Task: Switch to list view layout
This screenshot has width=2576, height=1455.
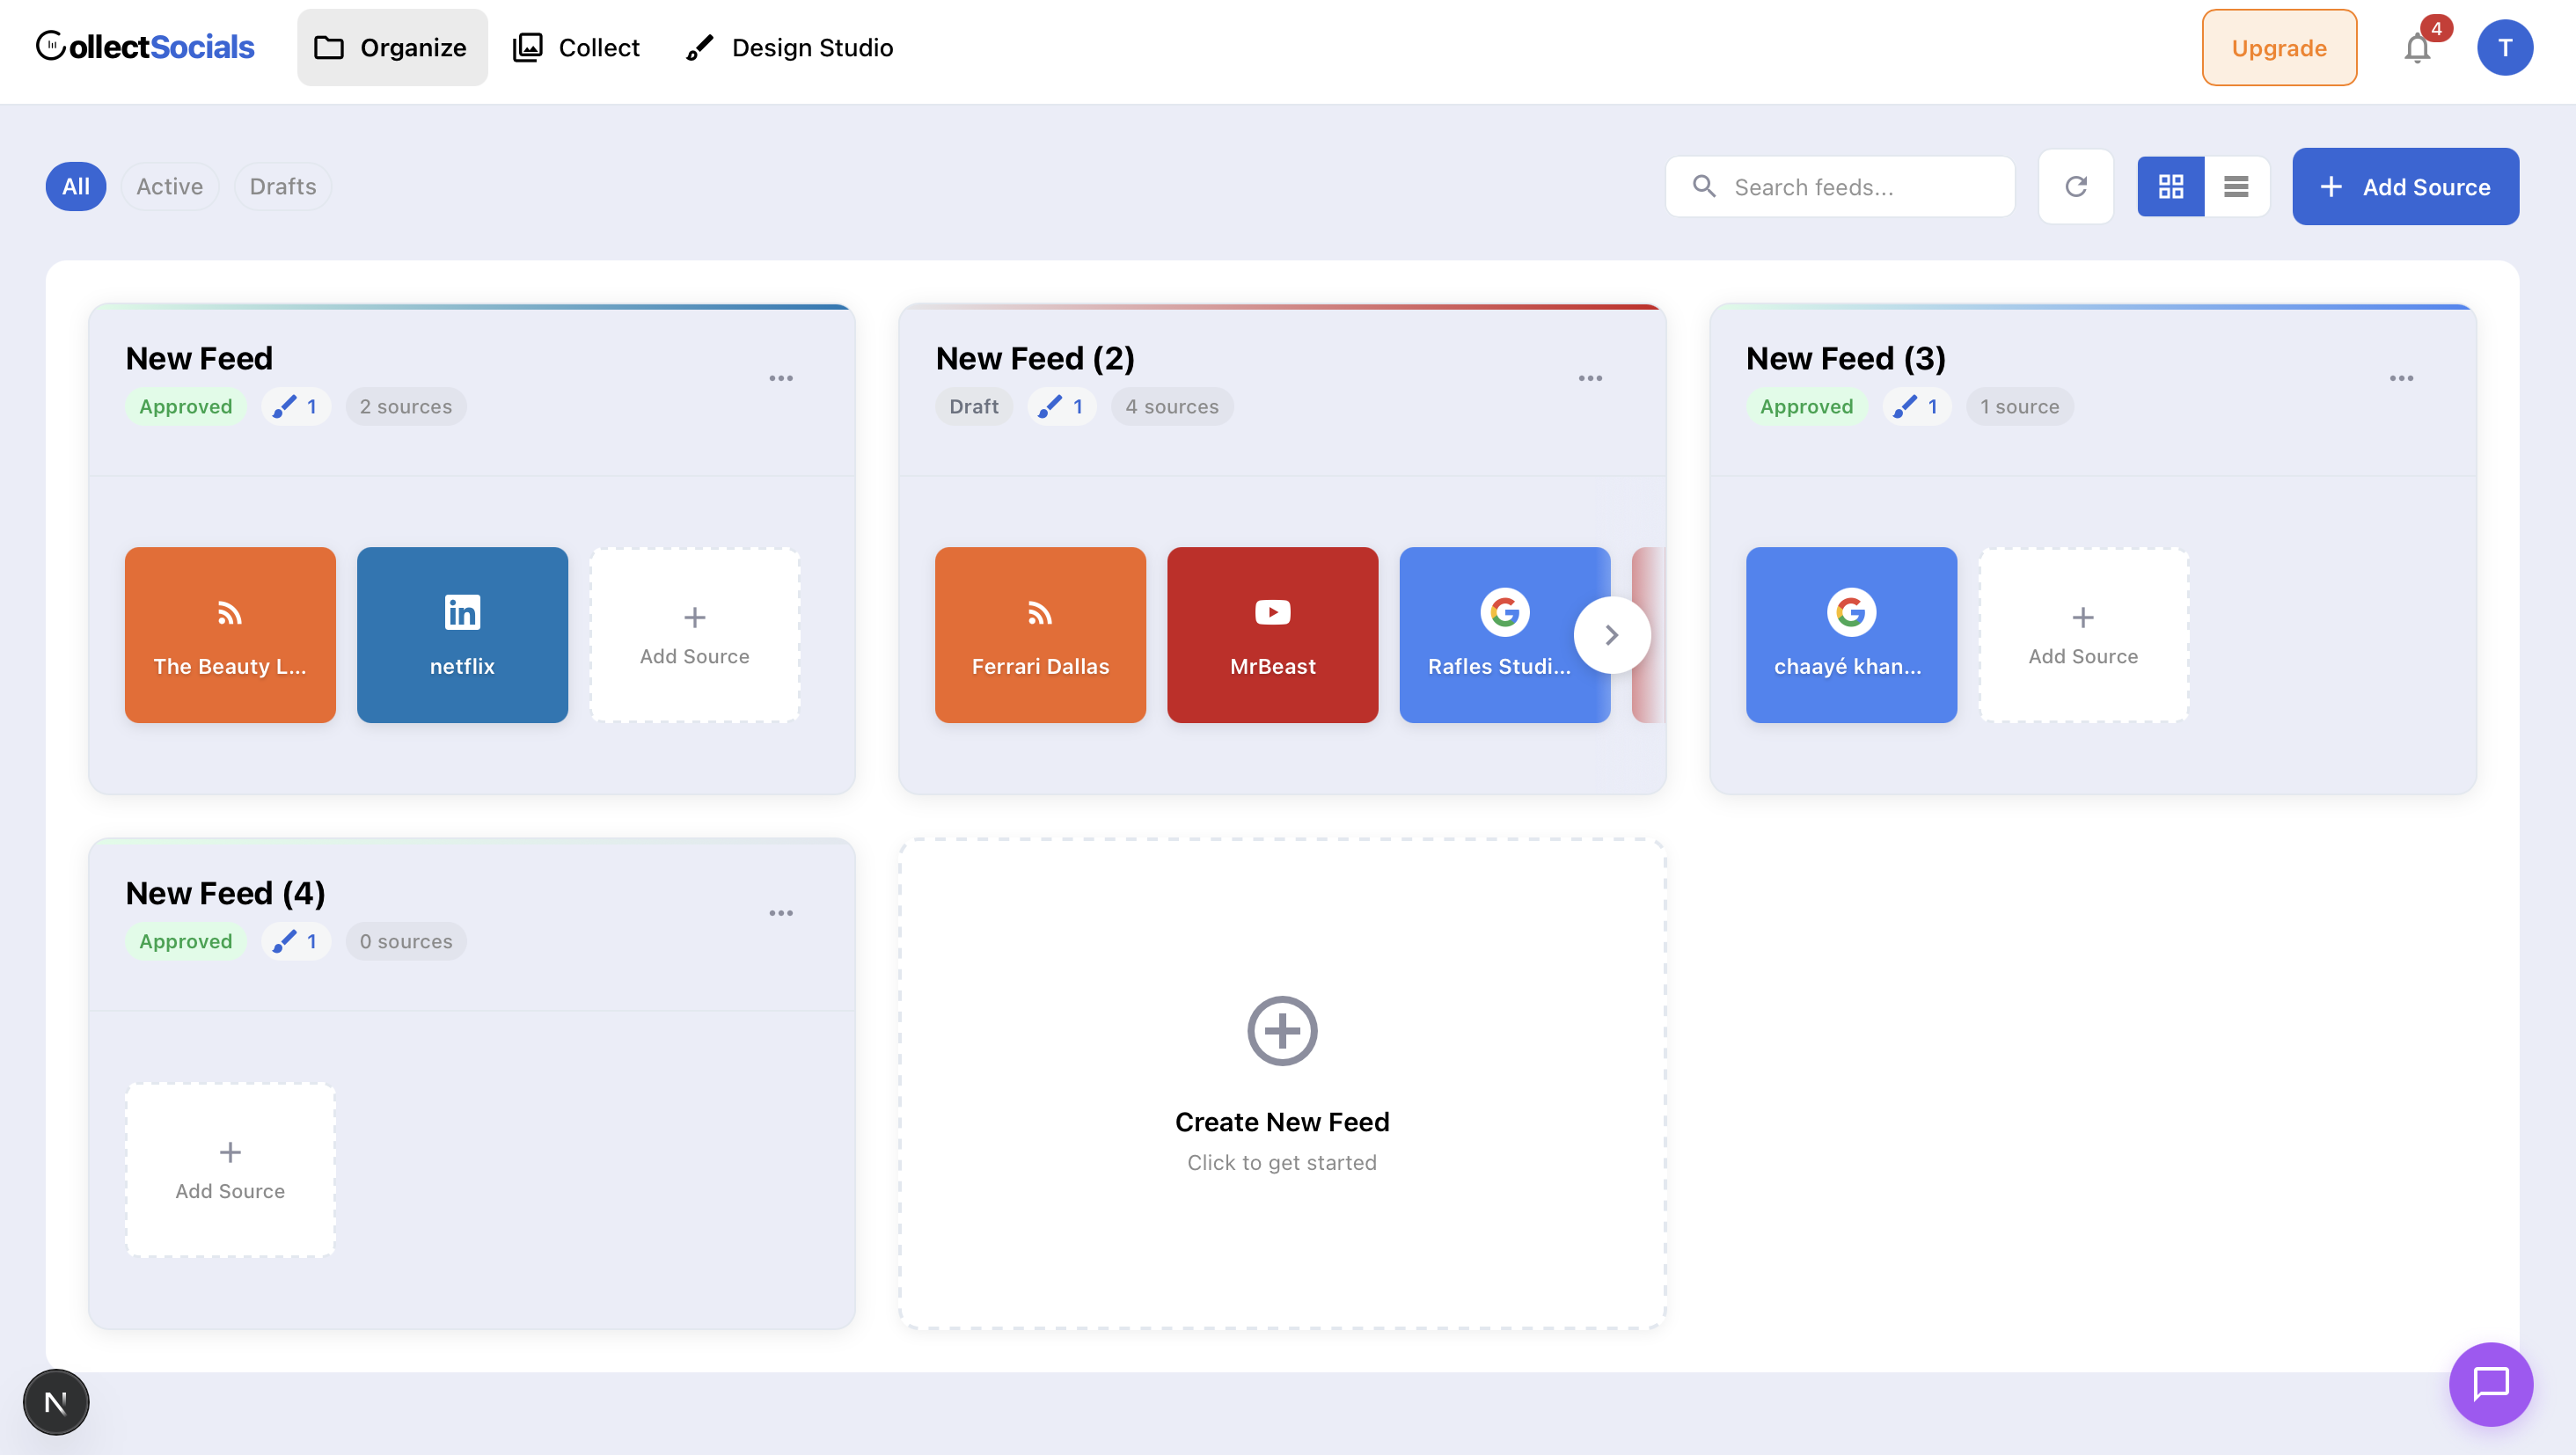Action: pyautogui.click(x=2236, y=186)
